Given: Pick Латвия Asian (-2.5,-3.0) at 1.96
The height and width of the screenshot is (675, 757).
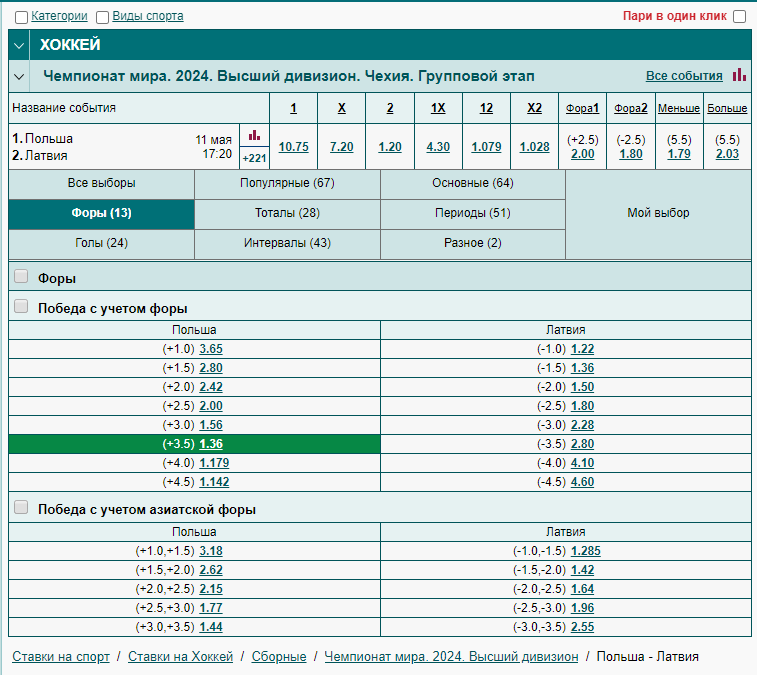Looking at the screenshot, I should point(582,608).
